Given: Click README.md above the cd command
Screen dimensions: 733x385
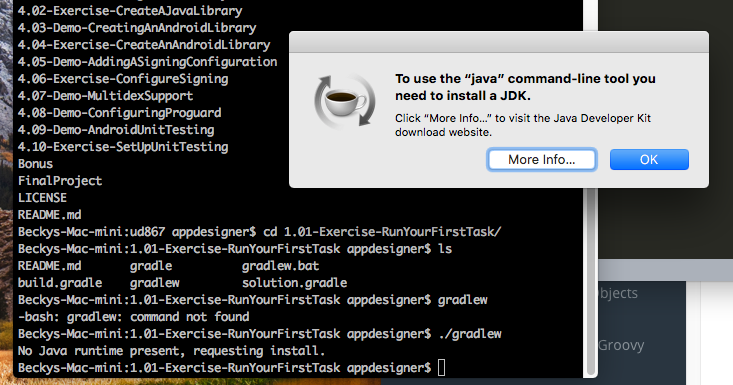Looking at the screenshot, I should [49, 215].
